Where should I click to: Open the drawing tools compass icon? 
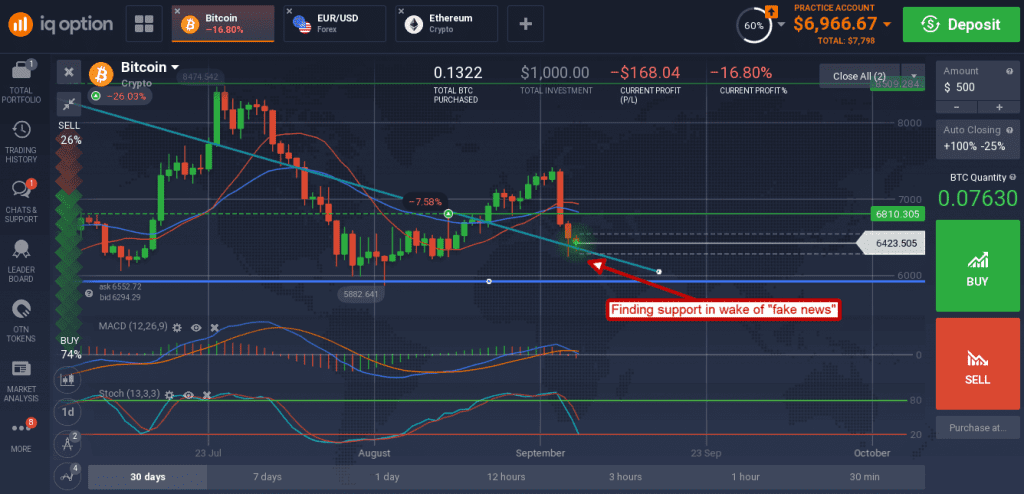point(67,444)
